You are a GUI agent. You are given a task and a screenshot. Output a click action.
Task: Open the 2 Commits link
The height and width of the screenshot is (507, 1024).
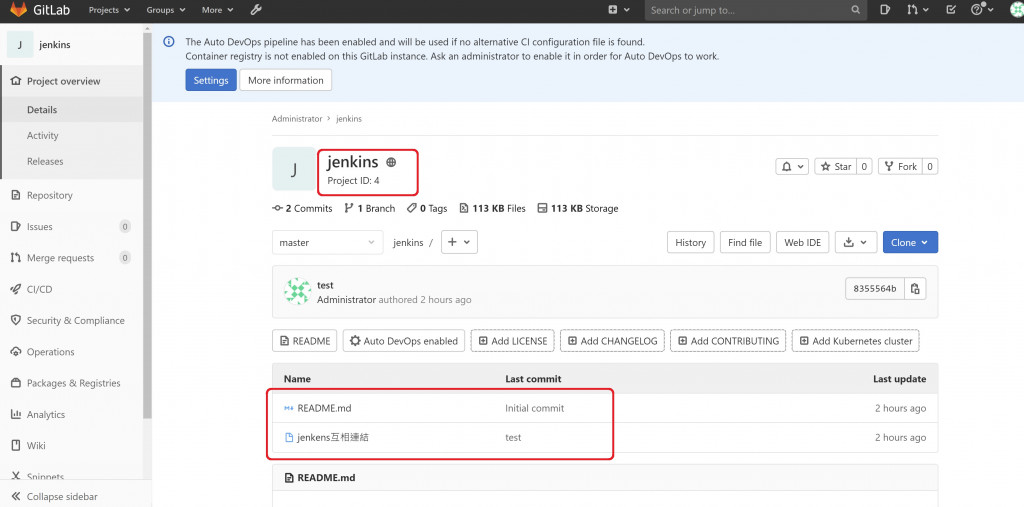pos(302,208)
